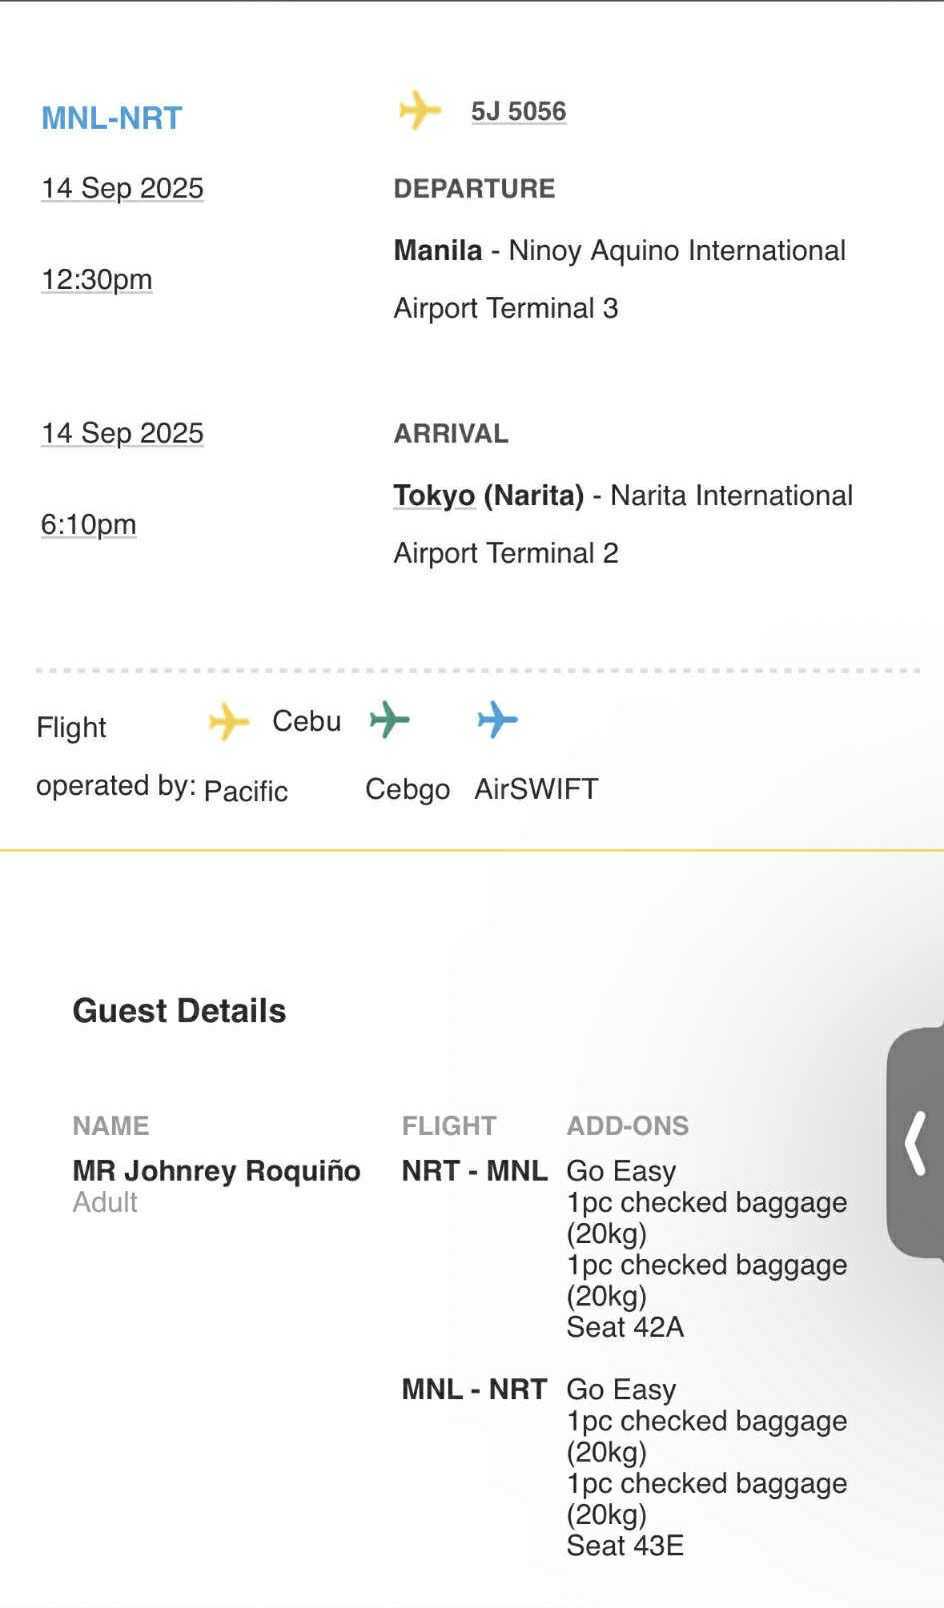This screenshot has width=944, height=1608.
Task: Tap the date above the 12:30pm time
Action: pos(122,188)
